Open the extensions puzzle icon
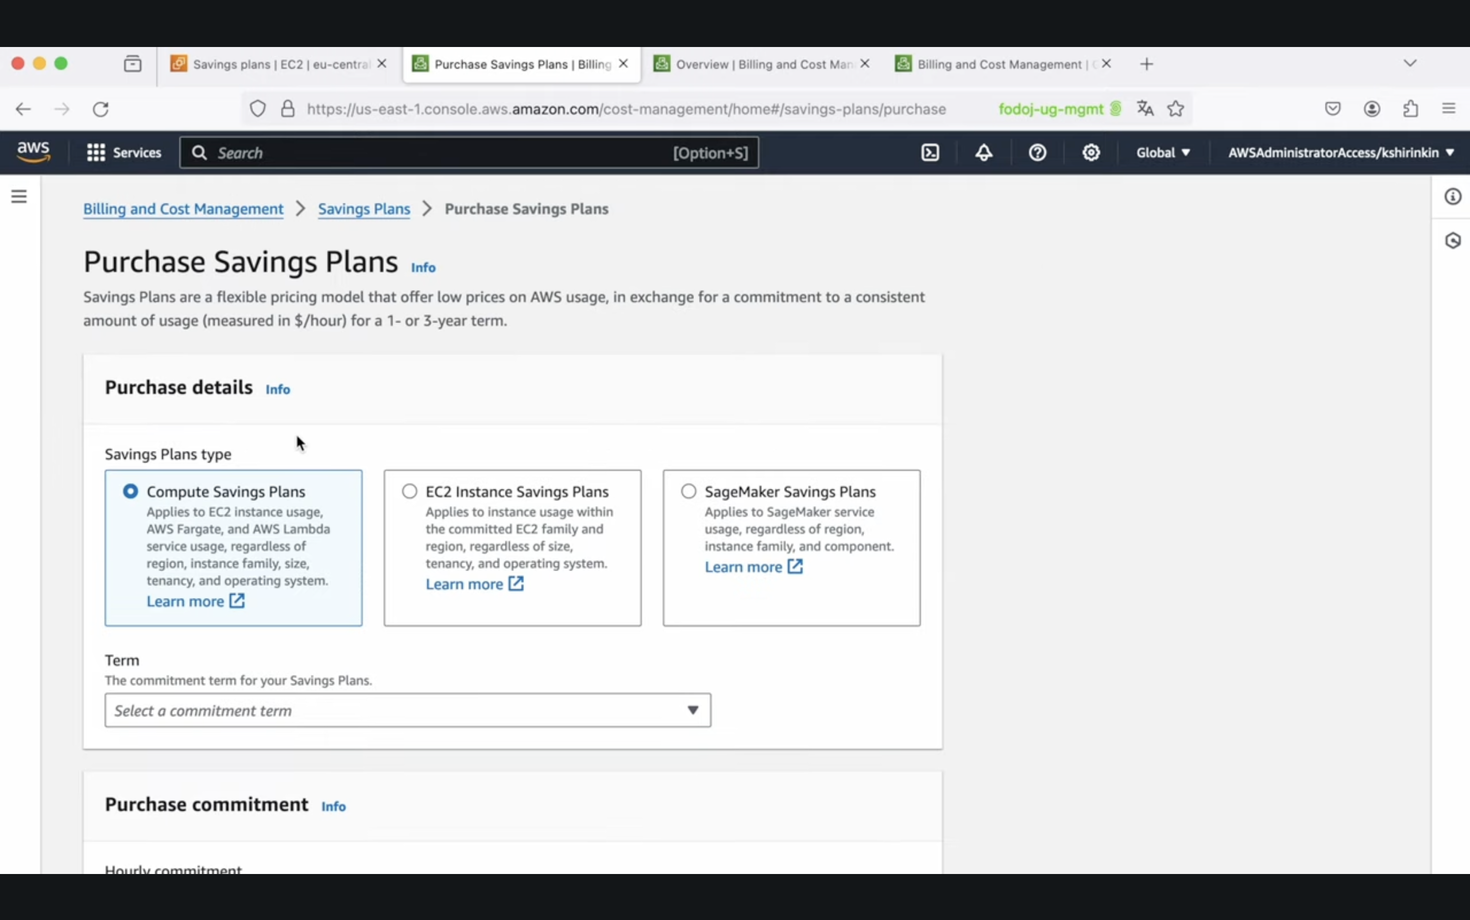This screenshot has height=920, width=1470. (1410, 109)
